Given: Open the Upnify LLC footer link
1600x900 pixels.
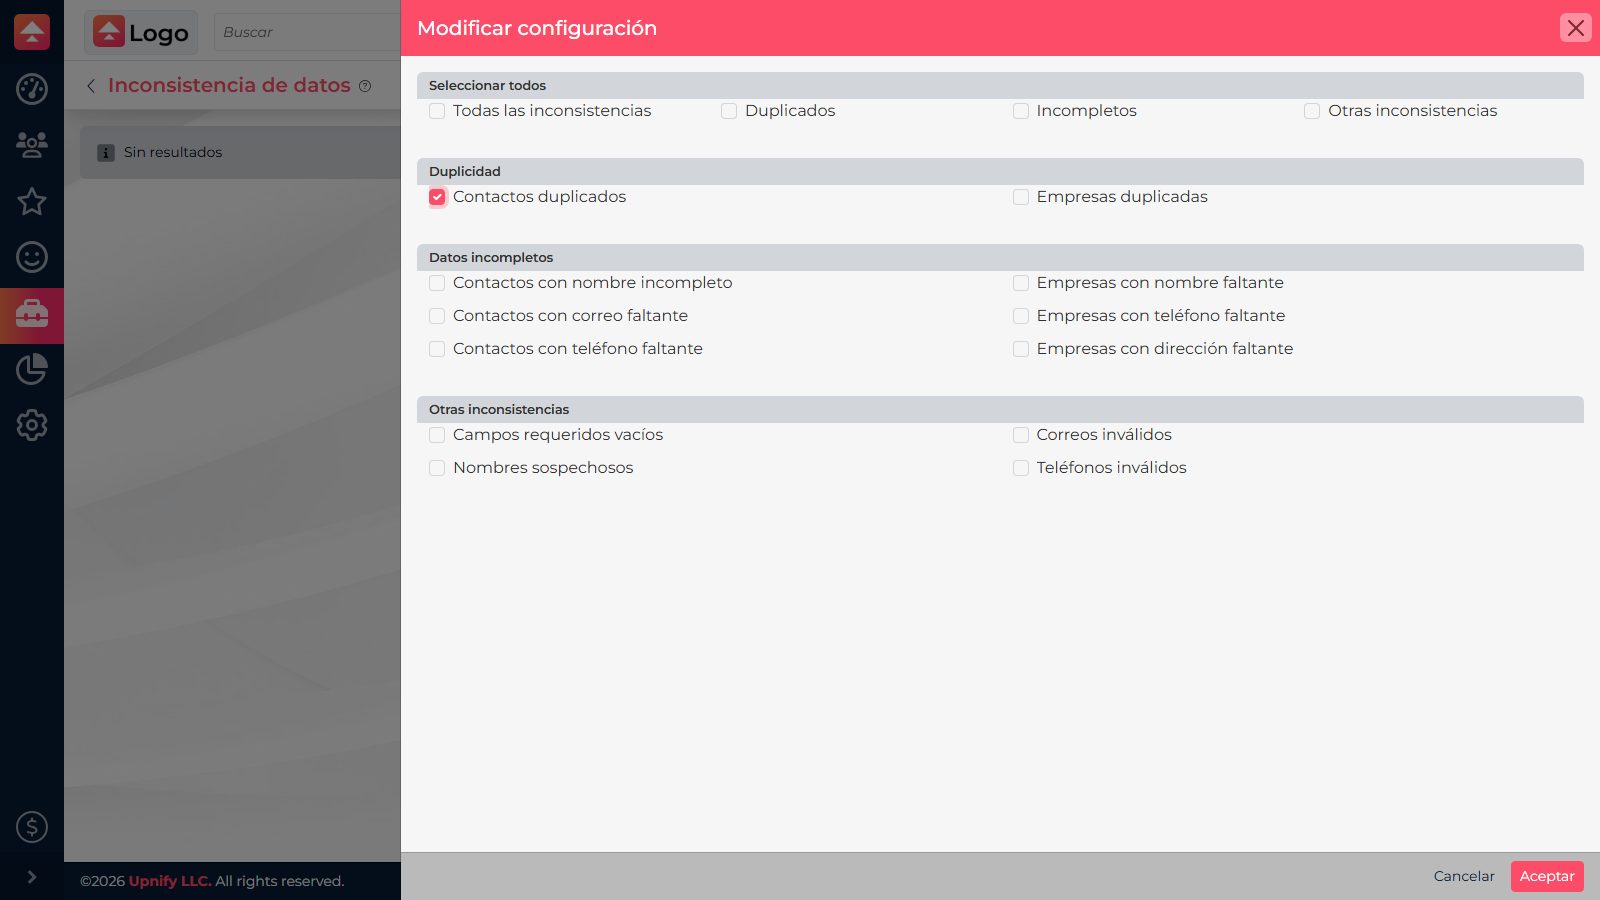Looking at the screenshot, I should tap(170, 881).
